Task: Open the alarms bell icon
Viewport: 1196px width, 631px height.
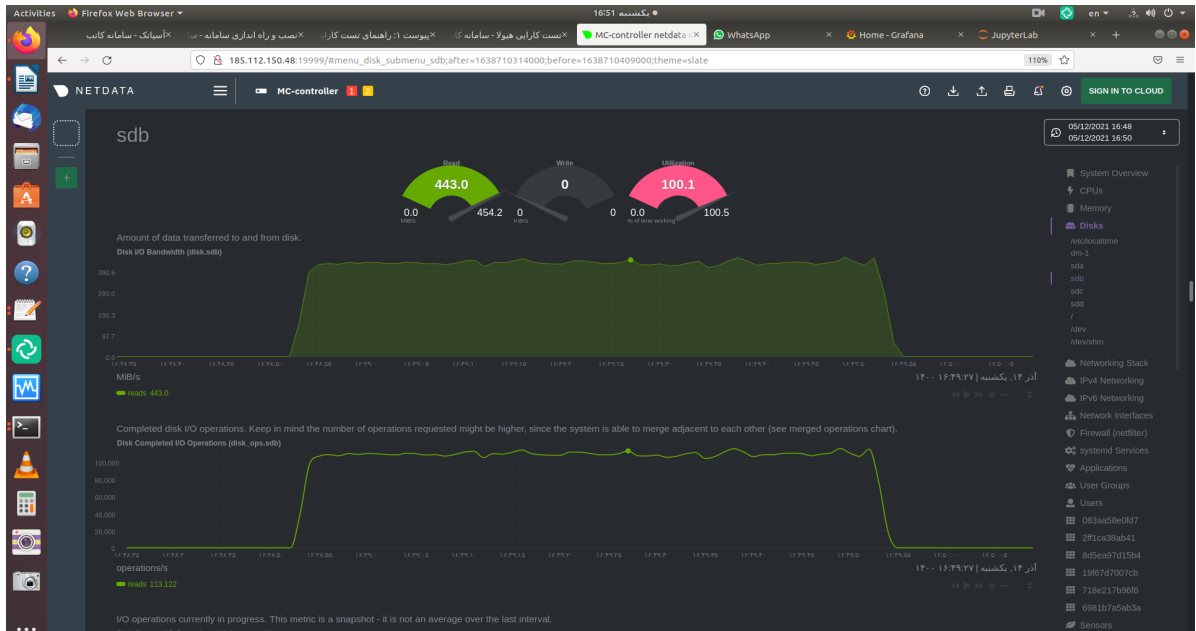Action: click(1038, 91)
